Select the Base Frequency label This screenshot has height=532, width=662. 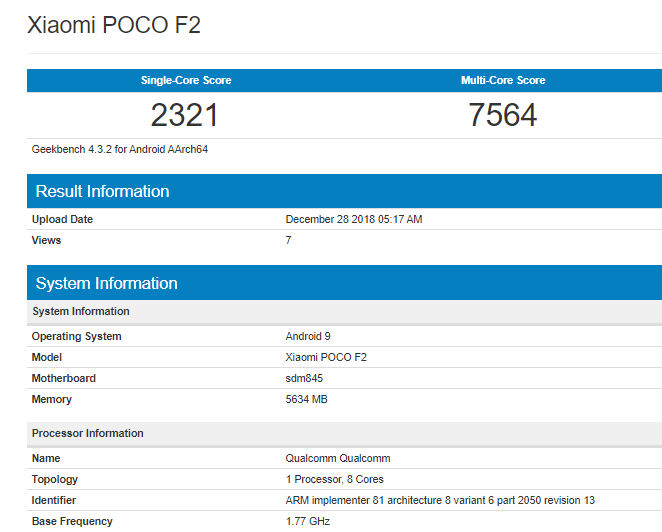click(x=72, y=521)
